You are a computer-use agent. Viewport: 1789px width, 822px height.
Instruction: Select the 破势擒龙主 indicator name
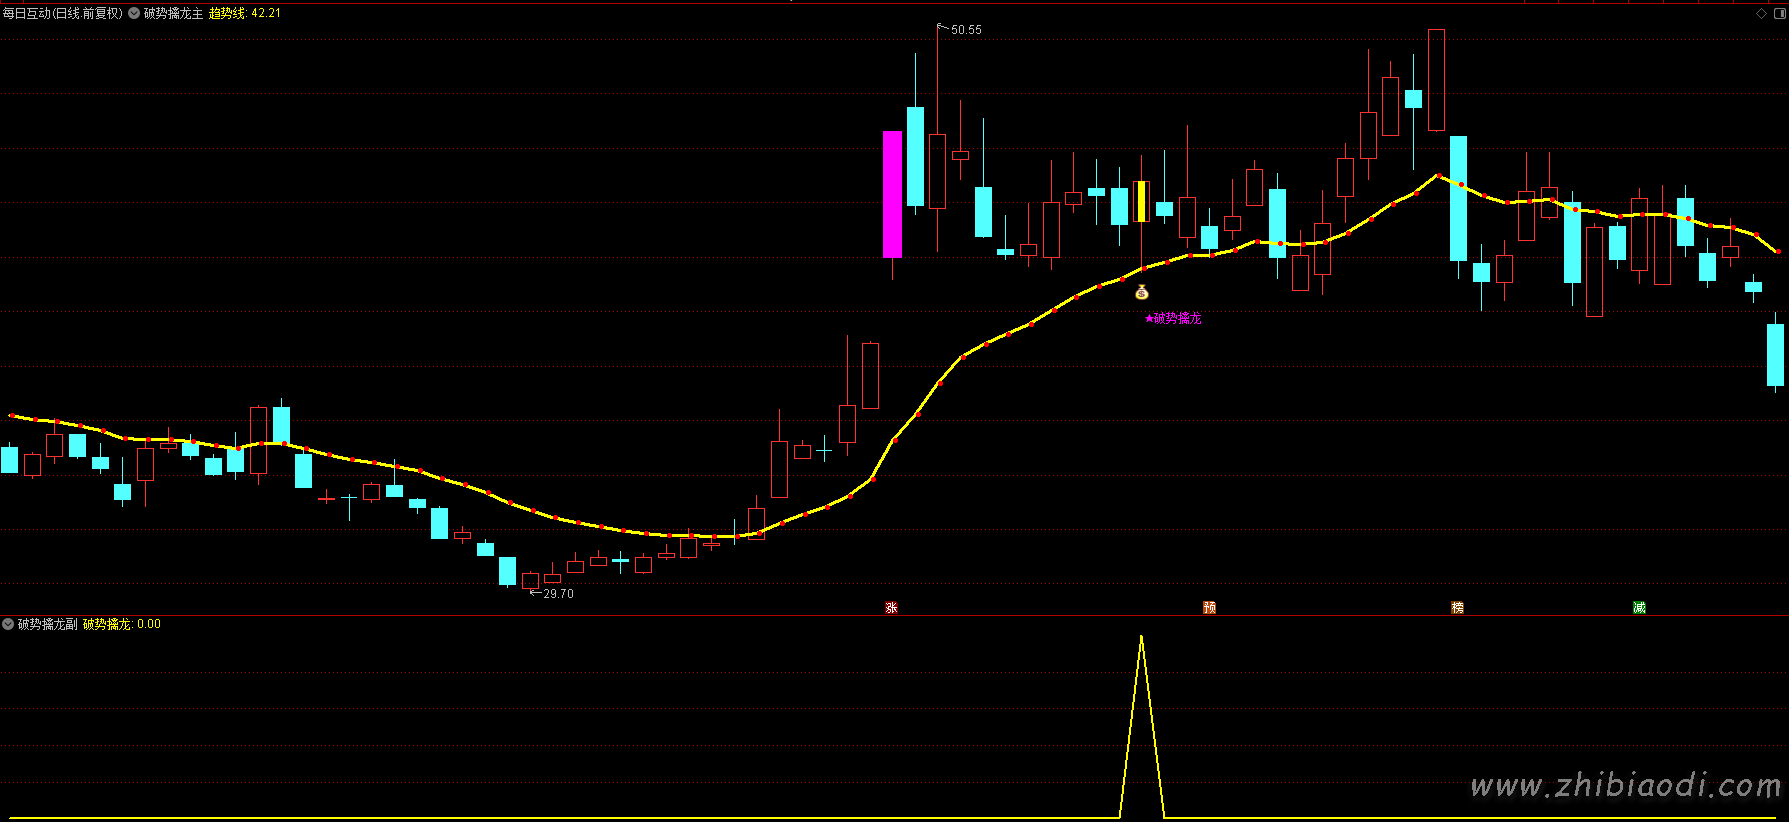[x=173, y=13]
